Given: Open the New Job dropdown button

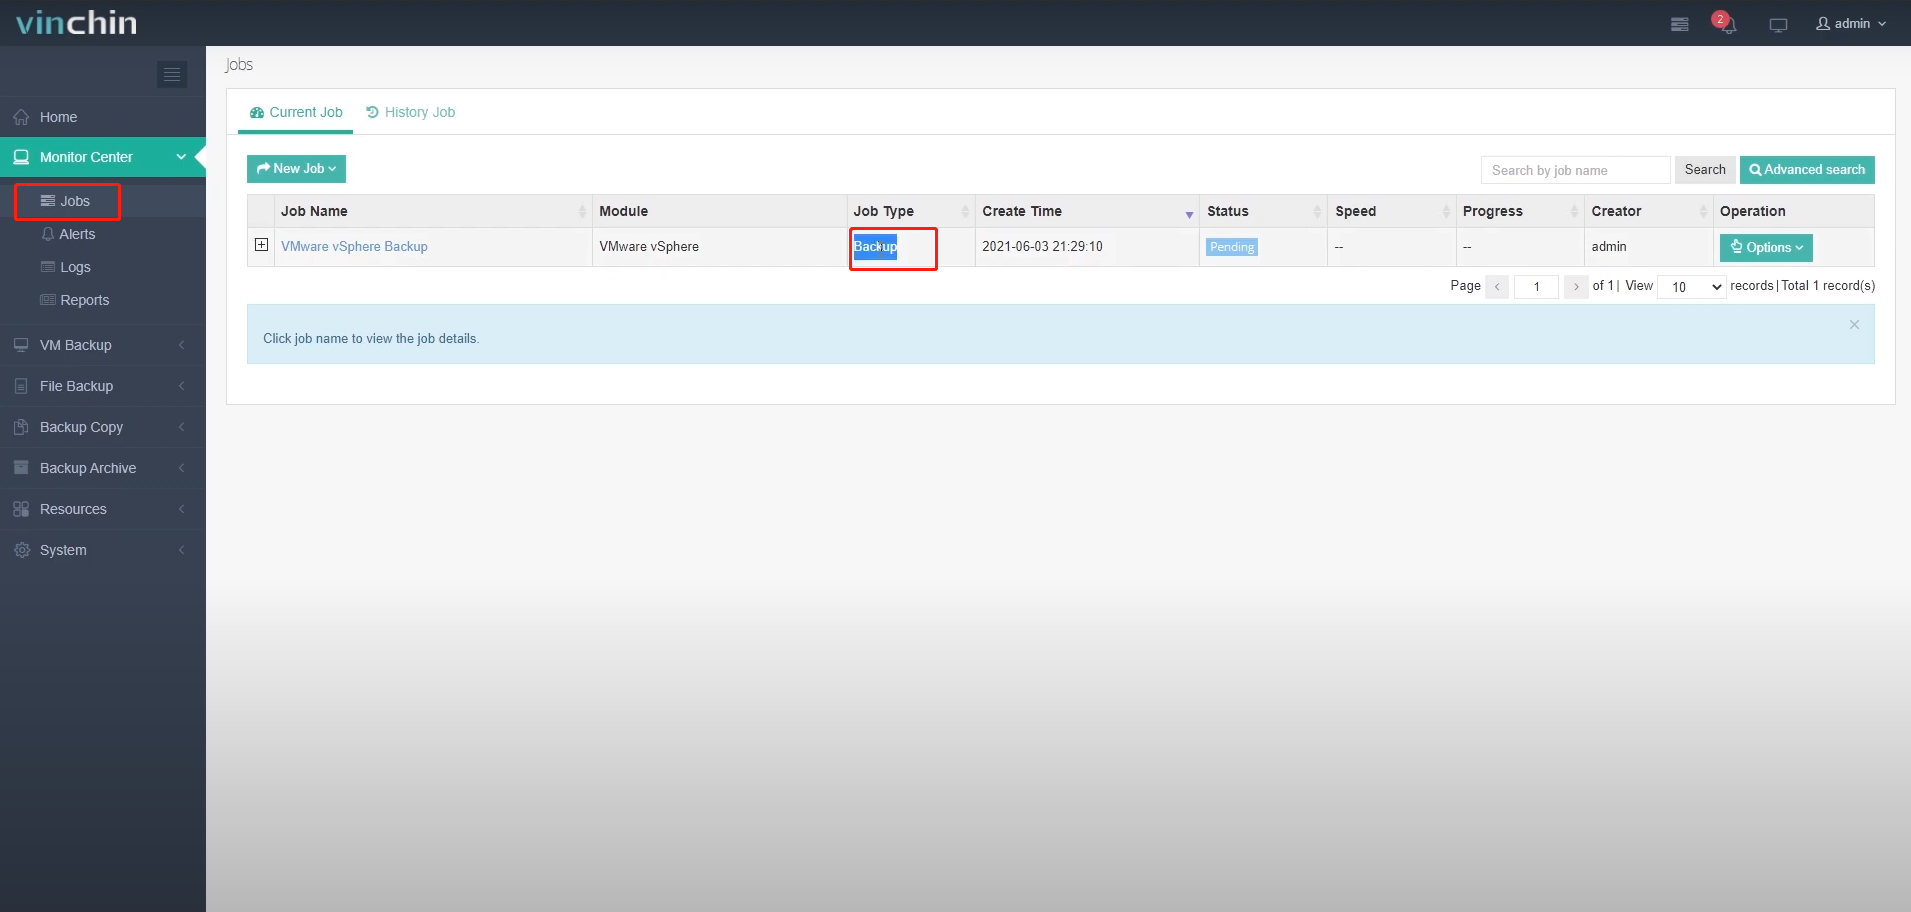Looking at the screenshot, I should 296,169.
